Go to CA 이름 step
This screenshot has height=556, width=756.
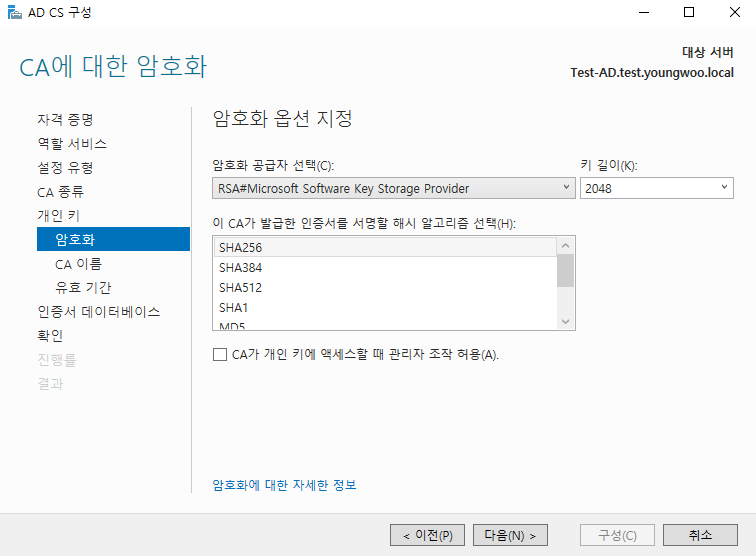click(78, 264)
